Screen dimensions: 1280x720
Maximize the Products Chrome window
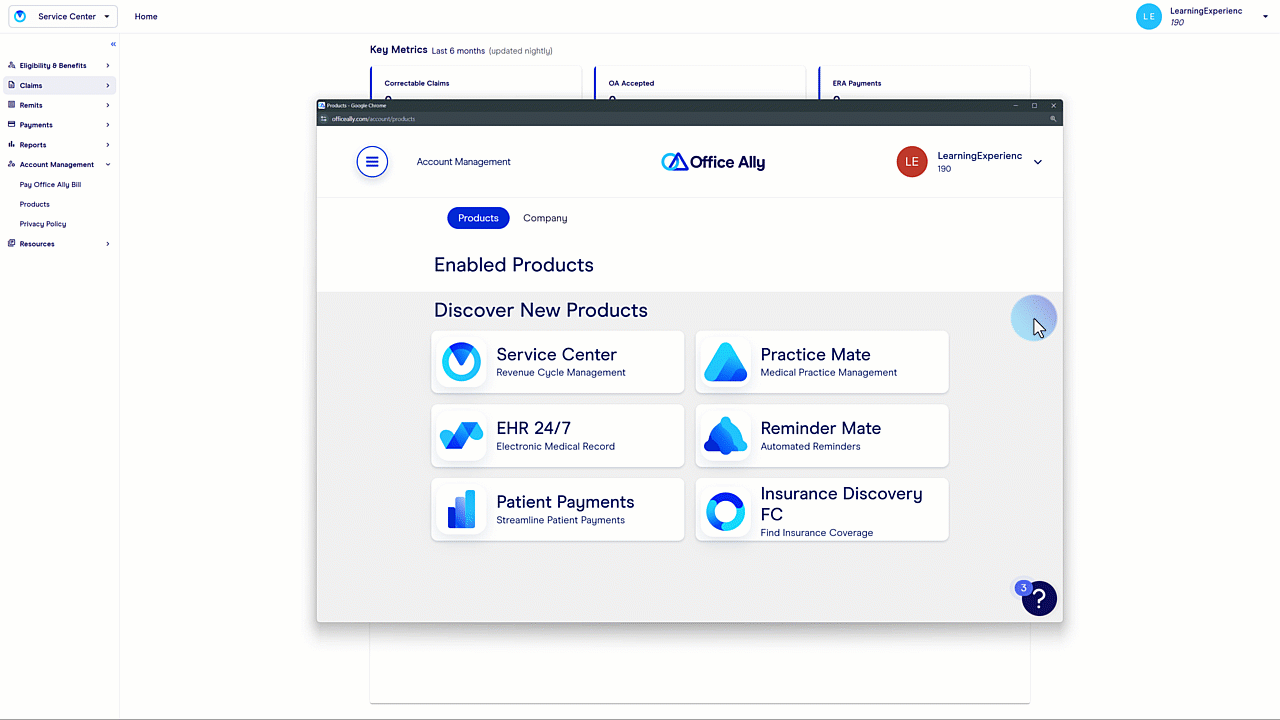click(1034, 105)
